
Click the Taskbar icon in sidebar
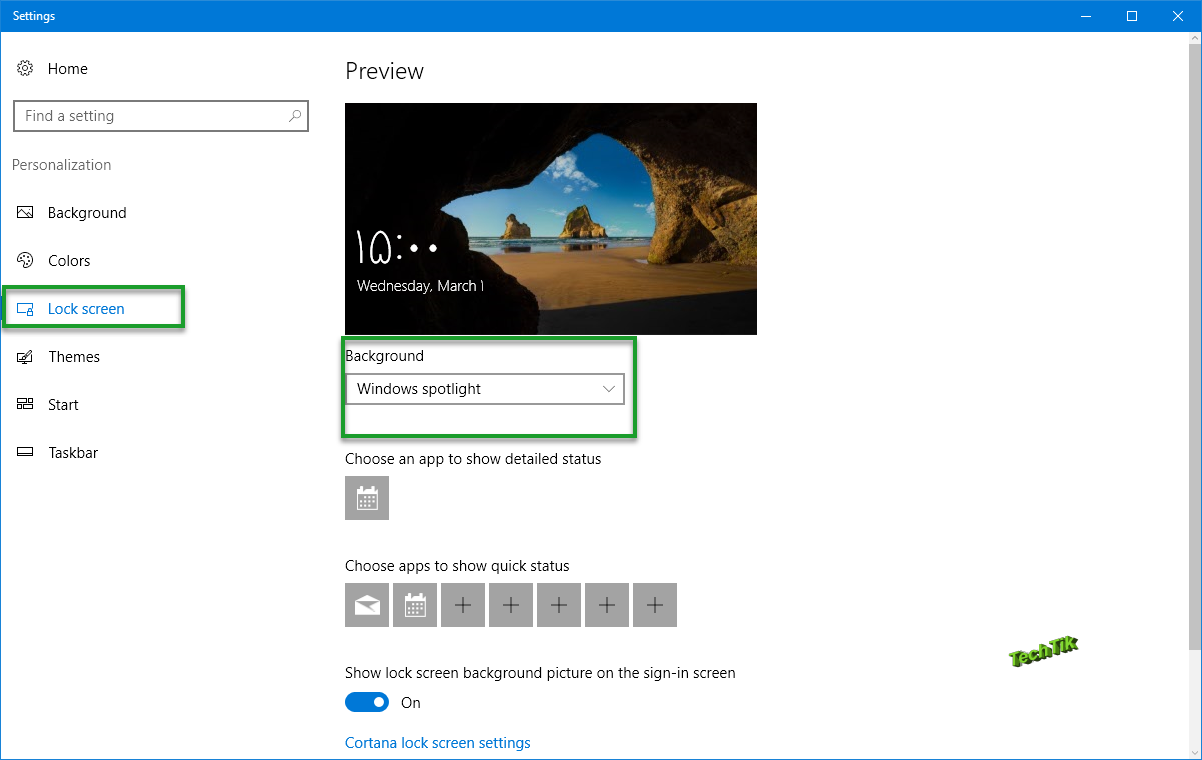coord(25,453)
